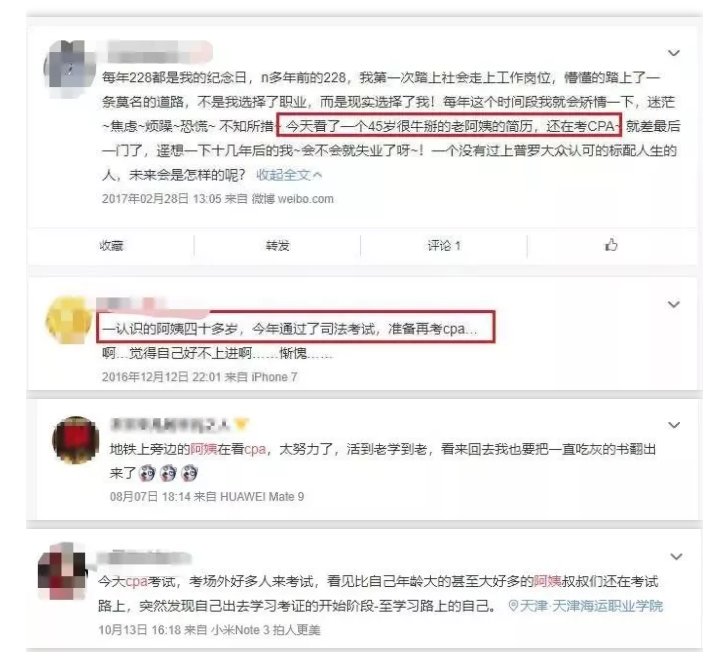Image resolution: width=712 pixels, height=652 pixels.
Task: Open the yellow avatar of second poster
Action: tap(68, 319)
